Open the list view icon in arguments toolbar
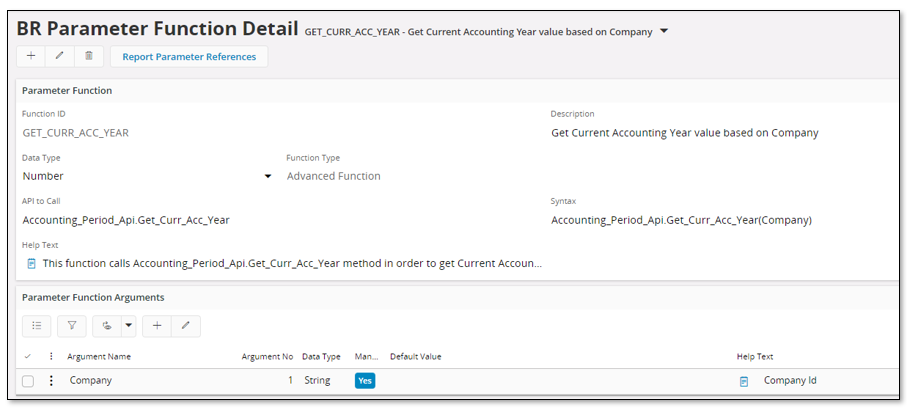Screen dimensions: 907x409 point(37,326)
